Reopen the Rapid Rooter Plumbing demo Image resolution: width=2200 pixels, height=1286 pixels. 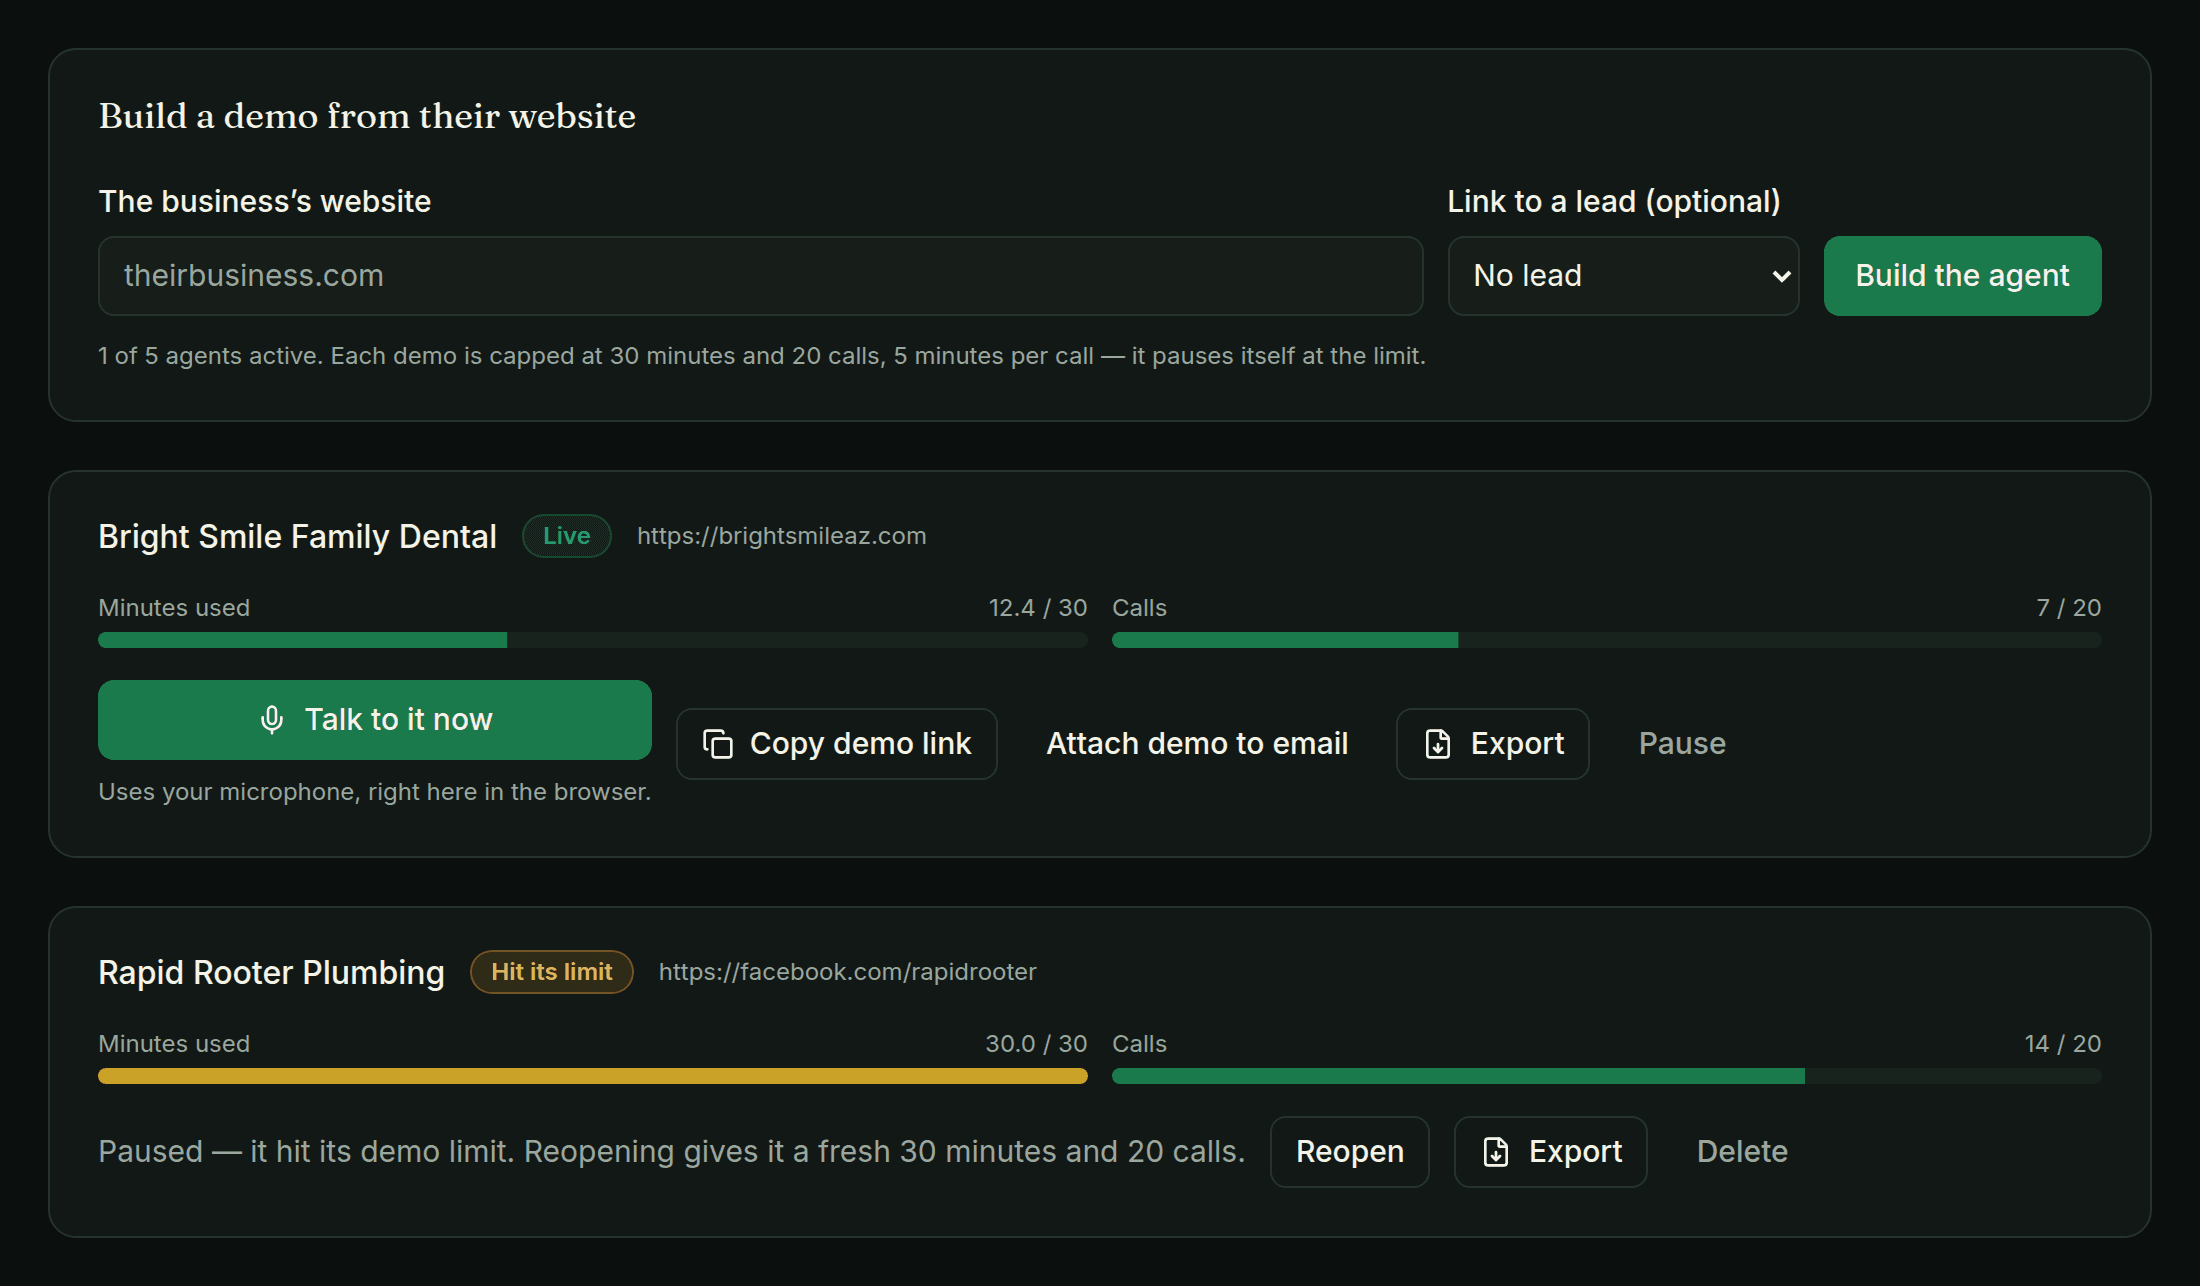[1350, 1152]
